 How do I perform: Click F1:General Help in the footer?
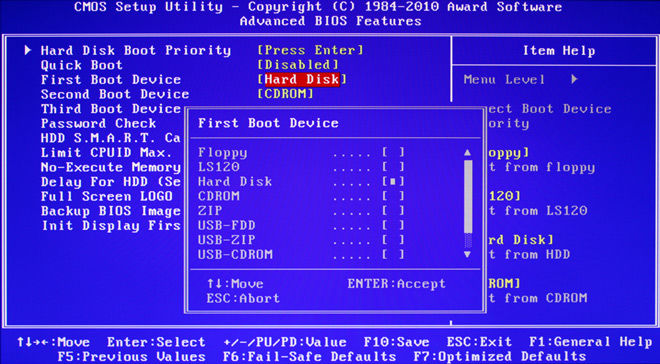(x=591, y=342)
